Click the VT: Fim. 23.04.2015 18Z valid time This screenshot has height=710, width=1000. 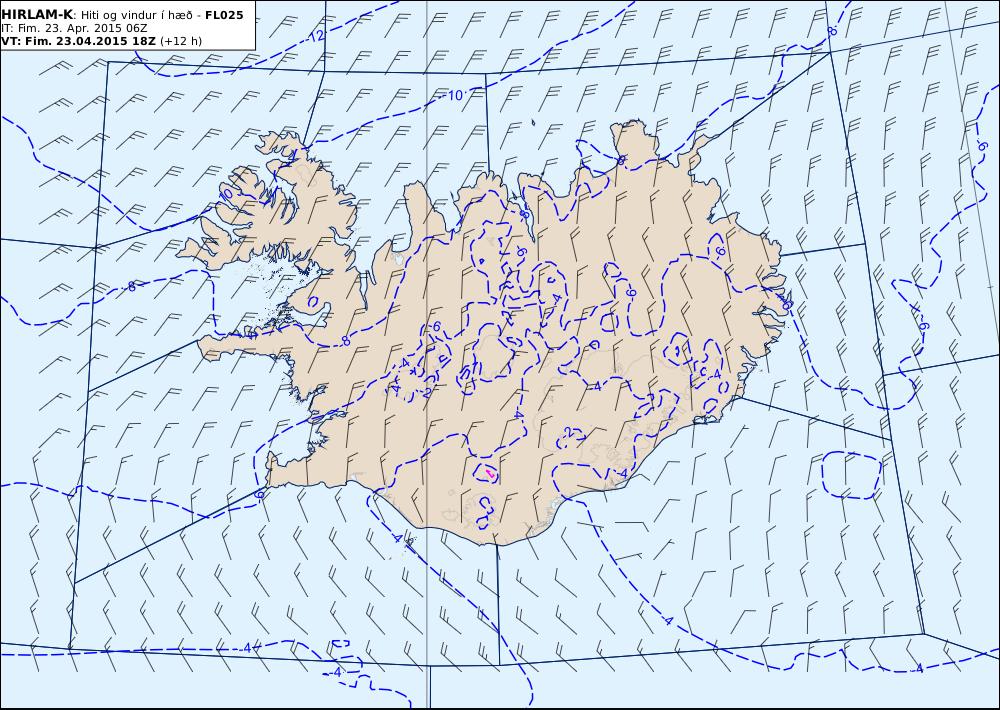coord(78,41)
